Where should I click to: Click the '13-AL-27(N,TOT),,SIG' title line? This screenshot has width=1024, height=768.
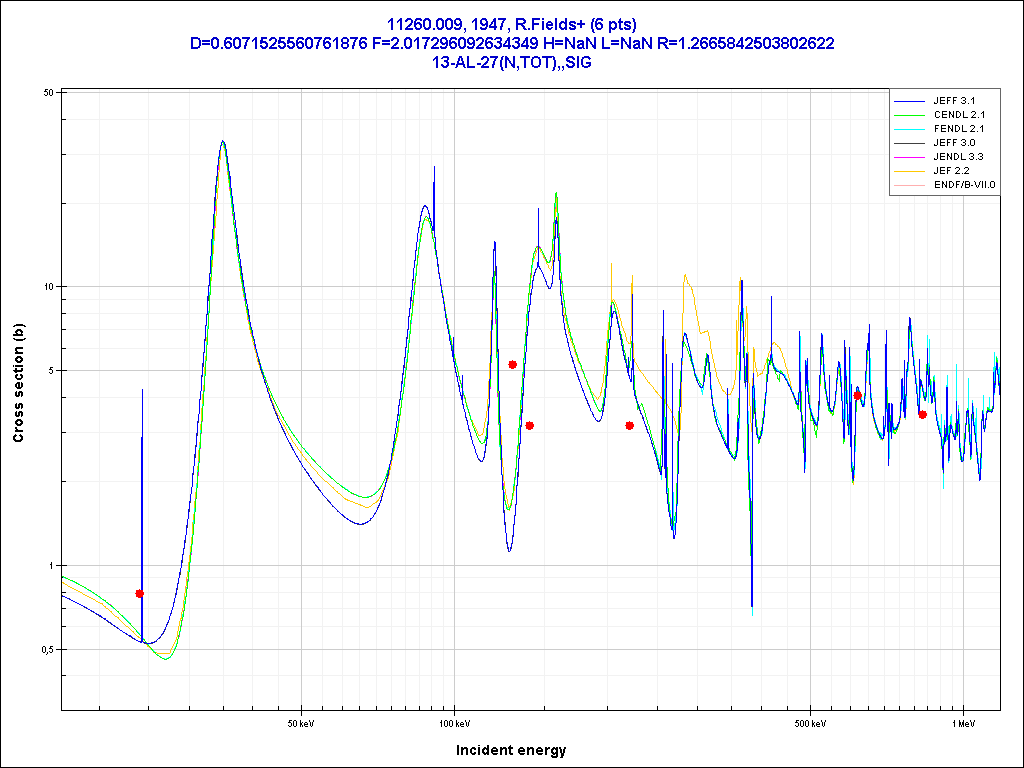pos(512,62)
